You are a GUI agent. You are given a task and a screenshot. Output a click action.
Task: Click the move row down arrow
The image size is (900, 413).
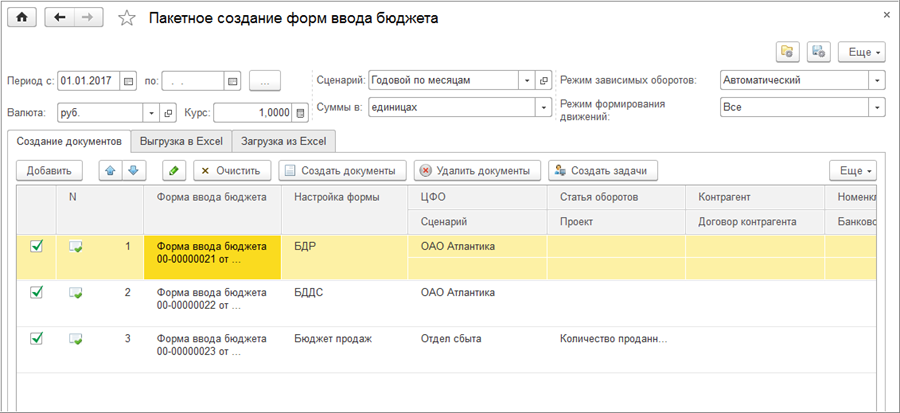pyautogui.click(x=134, y=171)
